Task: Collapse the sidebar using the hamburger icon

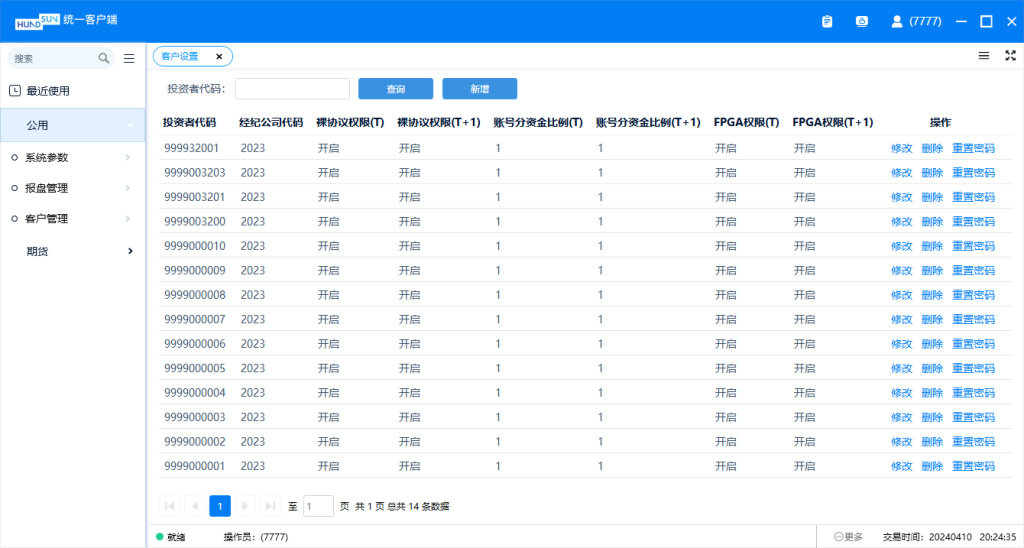Action: pyautogui.click(x=129, y=59)
